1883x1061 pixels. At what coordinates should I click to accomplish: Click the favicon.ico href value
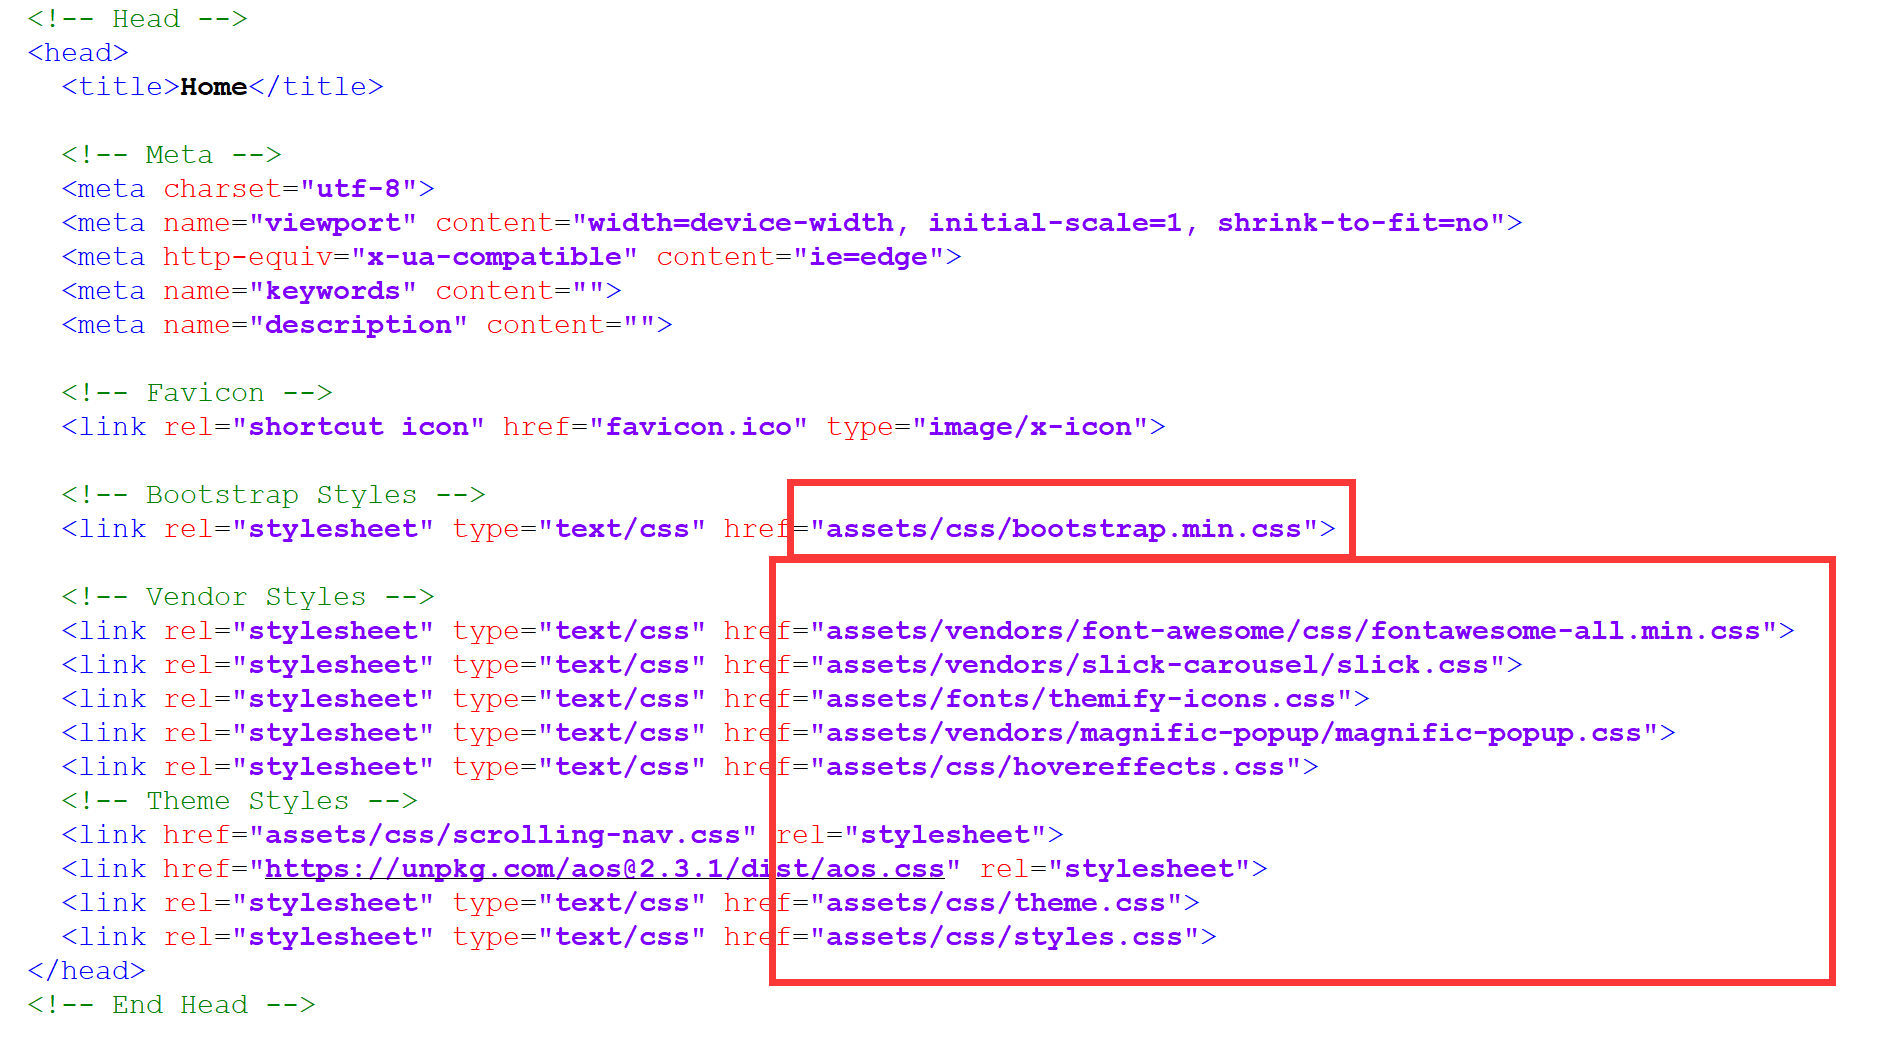tap(698, 427)
